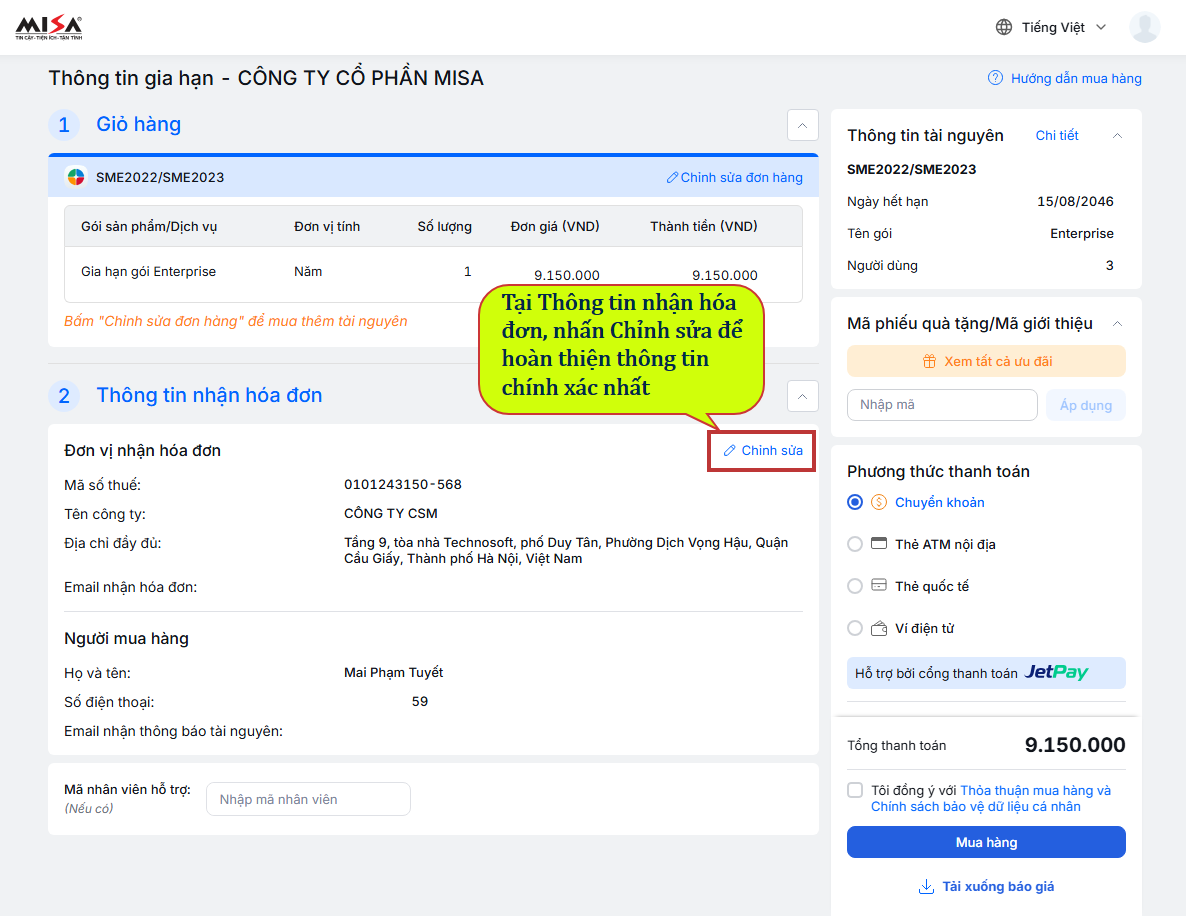The height and width of the screenshot is (916, 1186).
Task: Click the Mua hàng button
Action: pyautogui.click(x=986, y=842)
